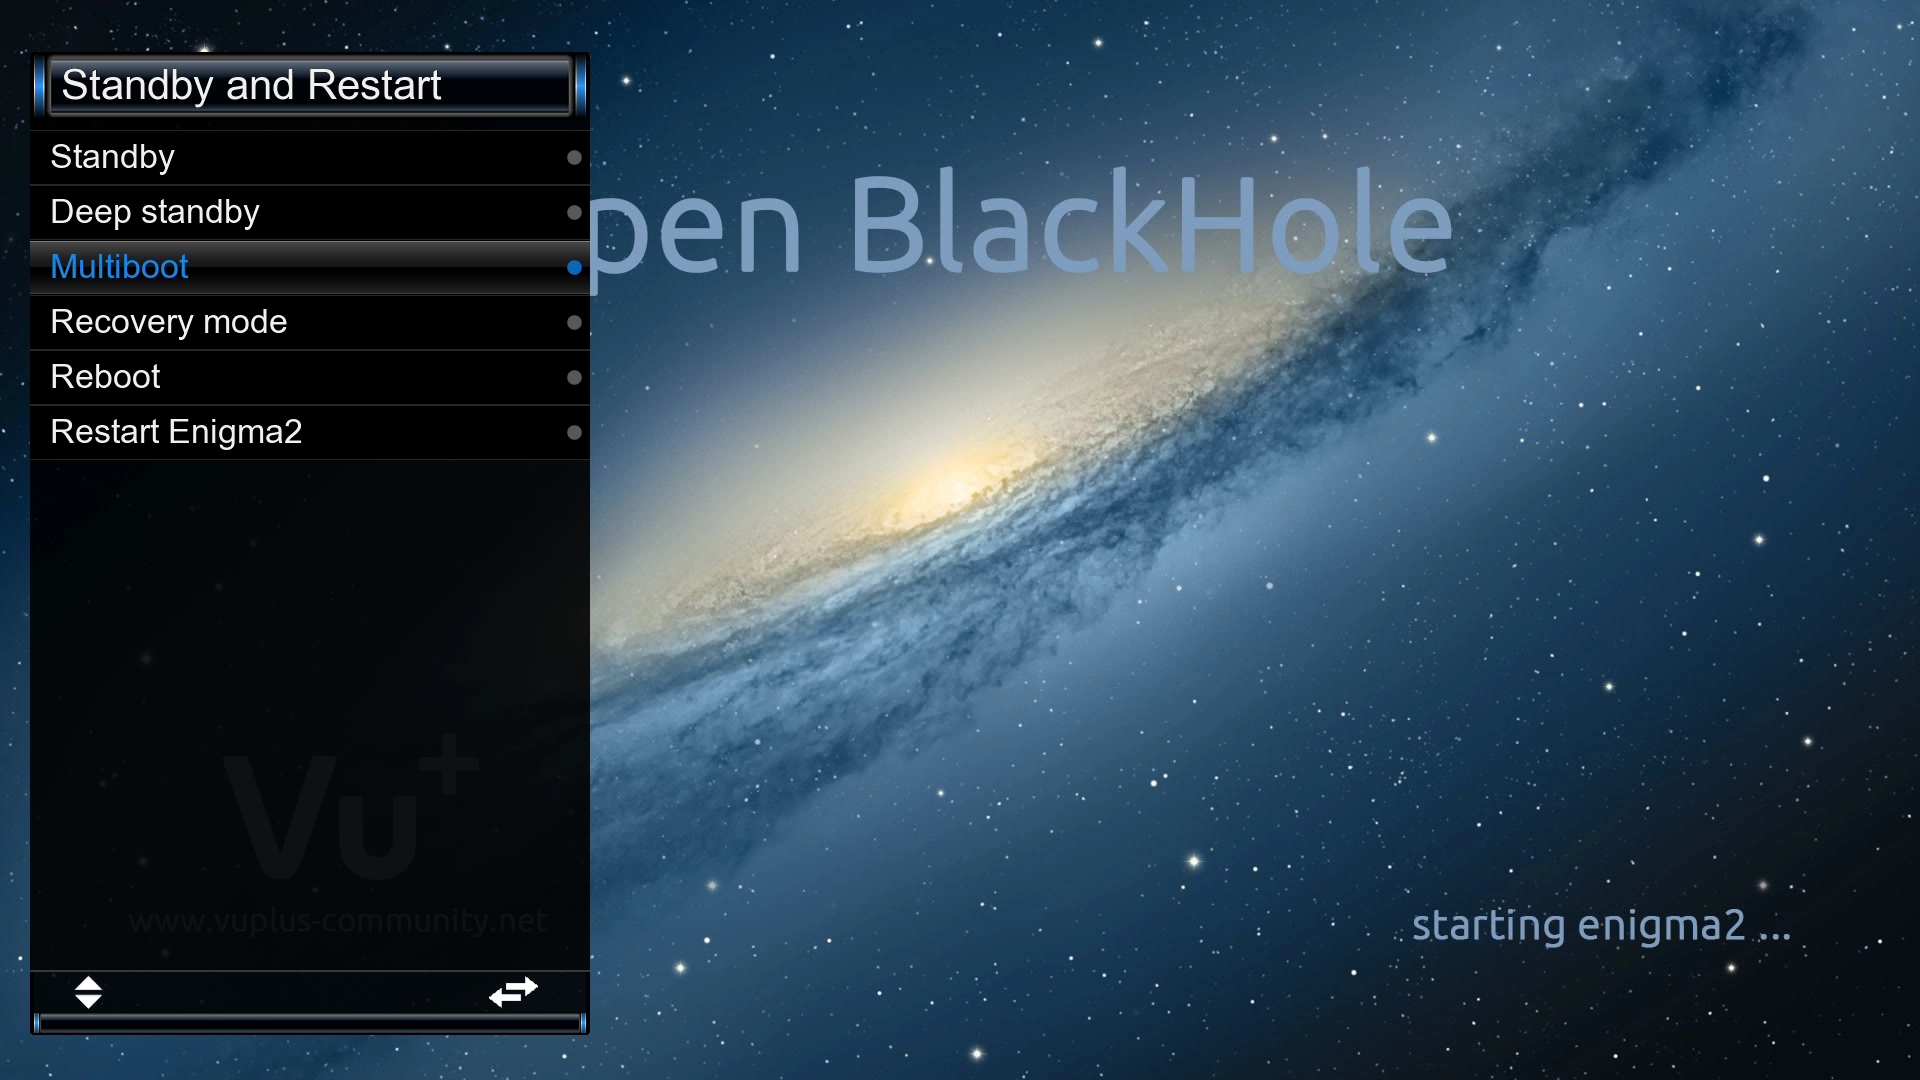Click the dot beside Restart Enigma2
The width and height of the screenshot is (1920, 1080).
click(574, 433)
